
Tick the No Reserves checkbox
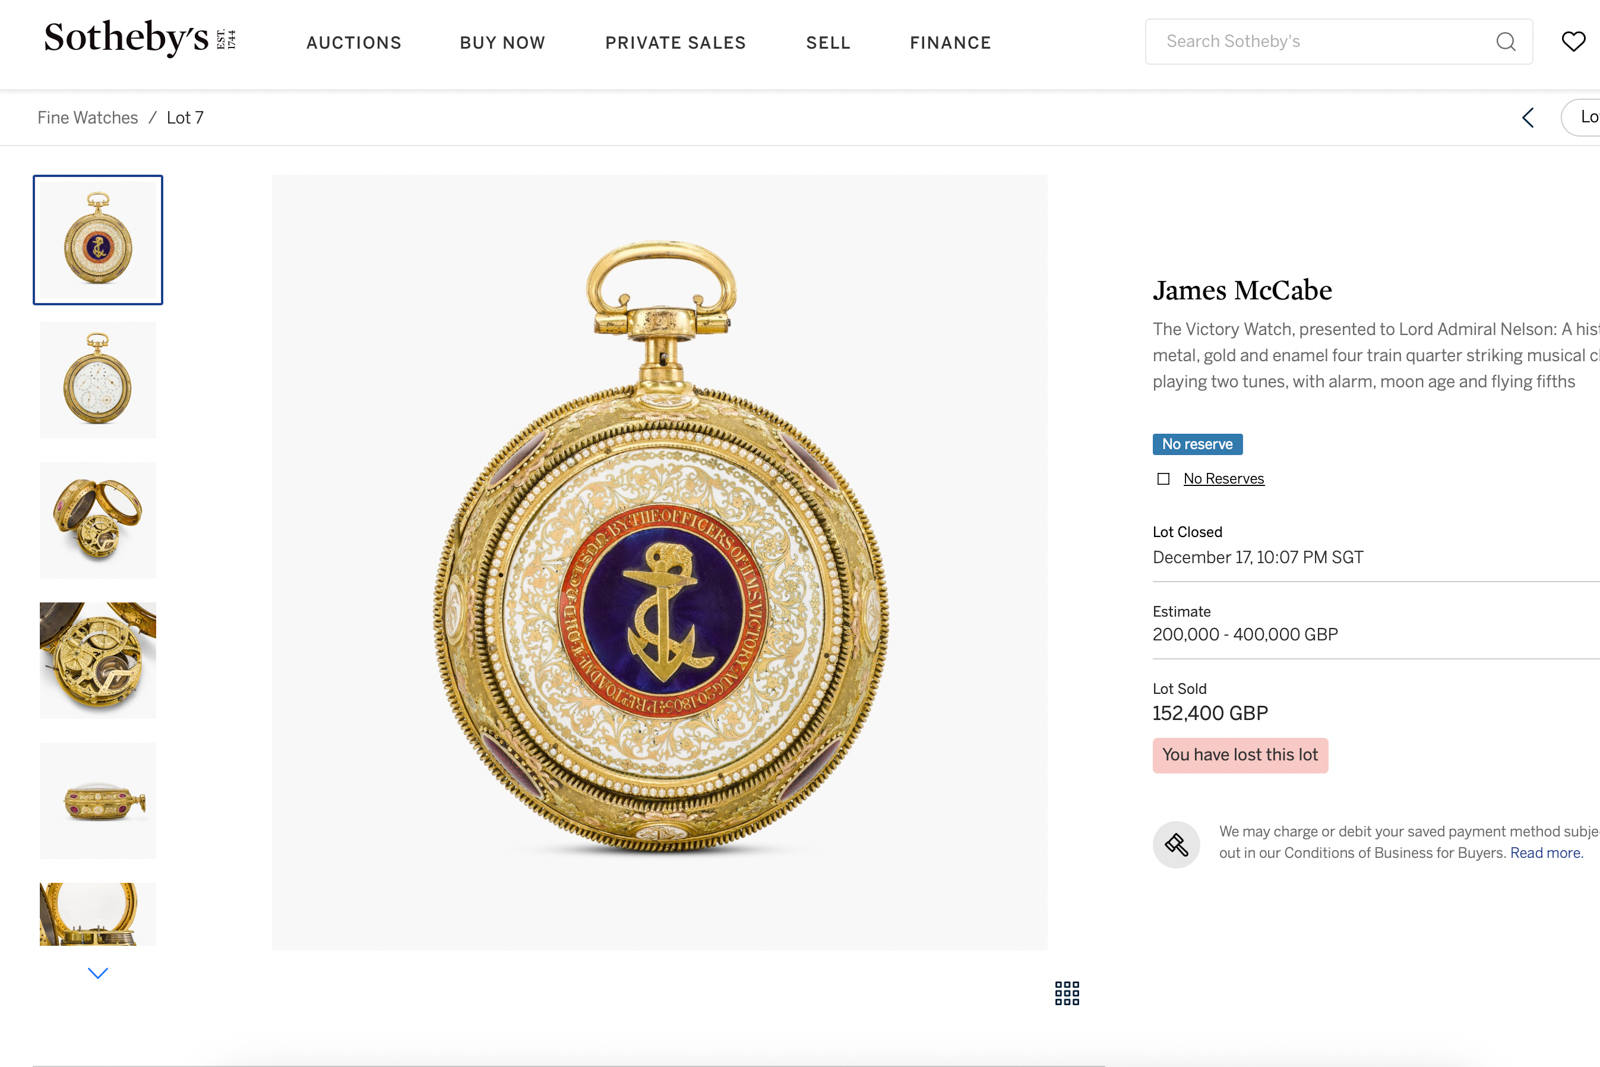pos(1163,479)
